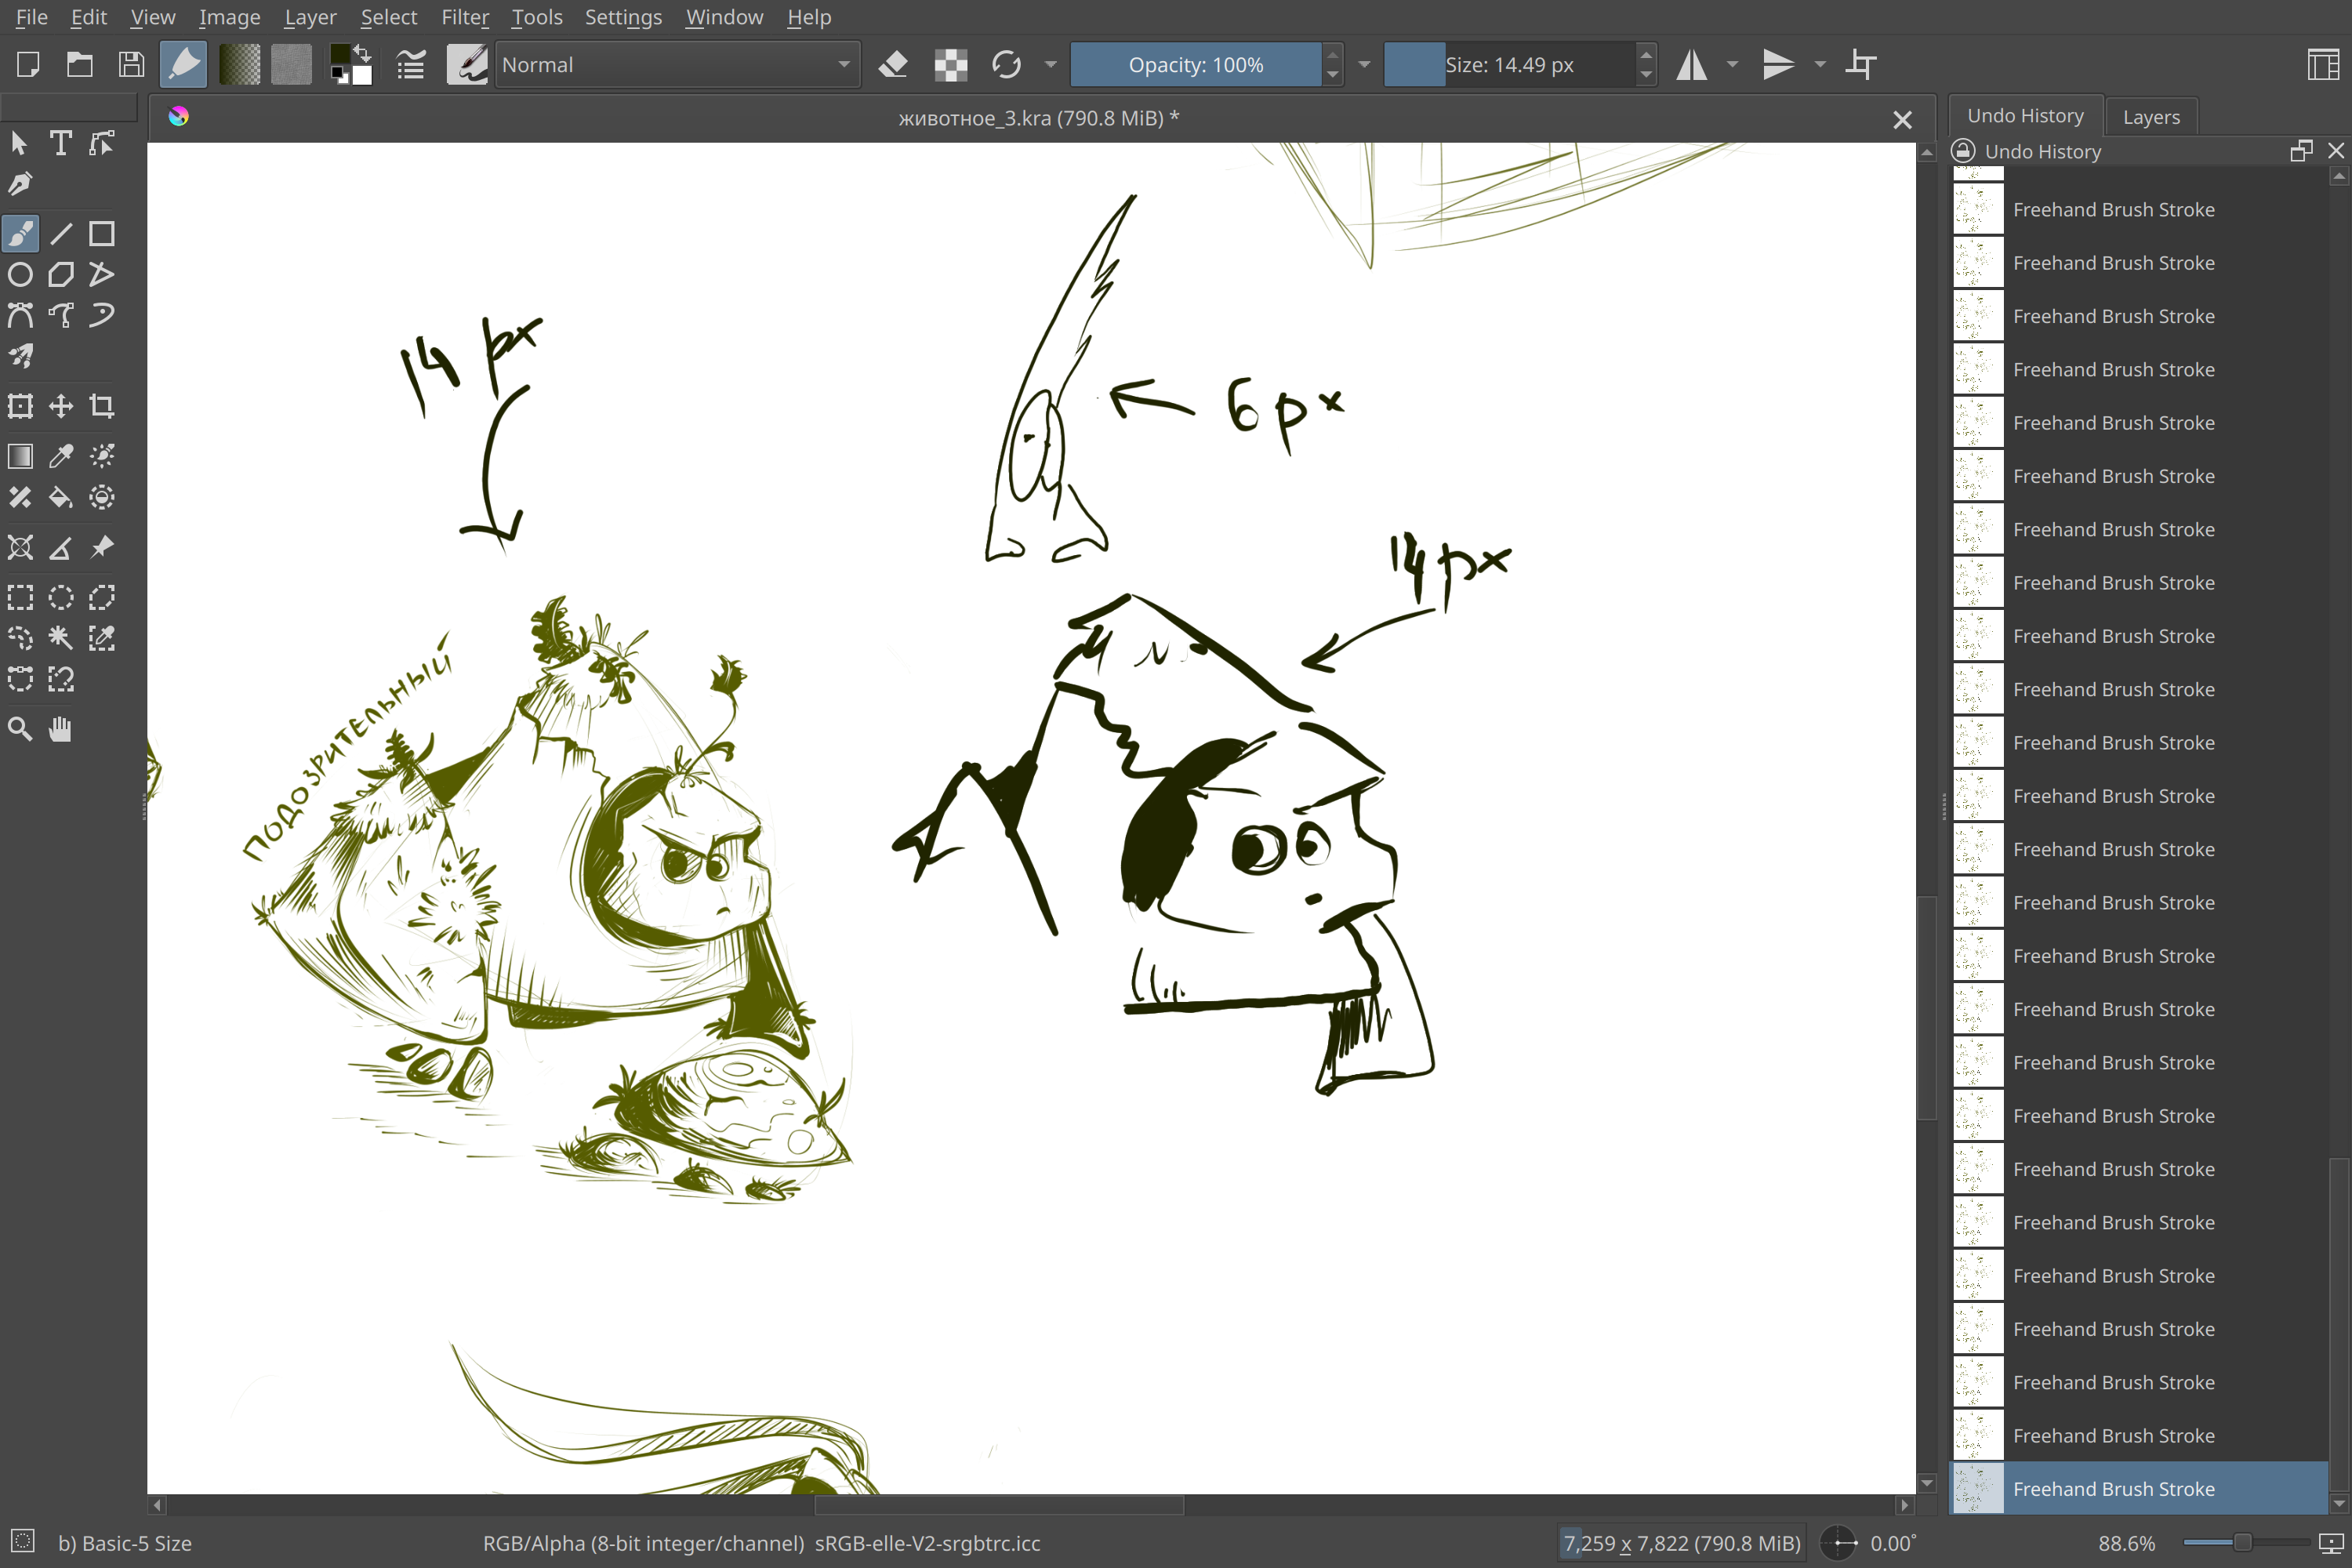This screenshot has height=1568, width=2352.
Task: Switch to the Layers tab
Action: [2150, 117]
